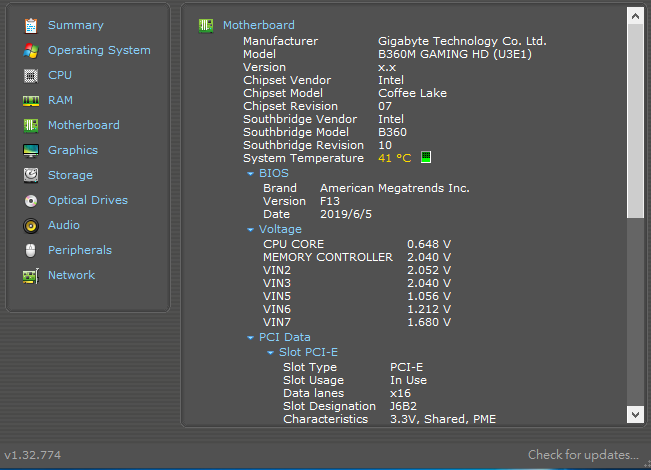Screen dimensions: 651x470
Task: Click the VIN2 voltage value 2.052 V
Action: 429,270
